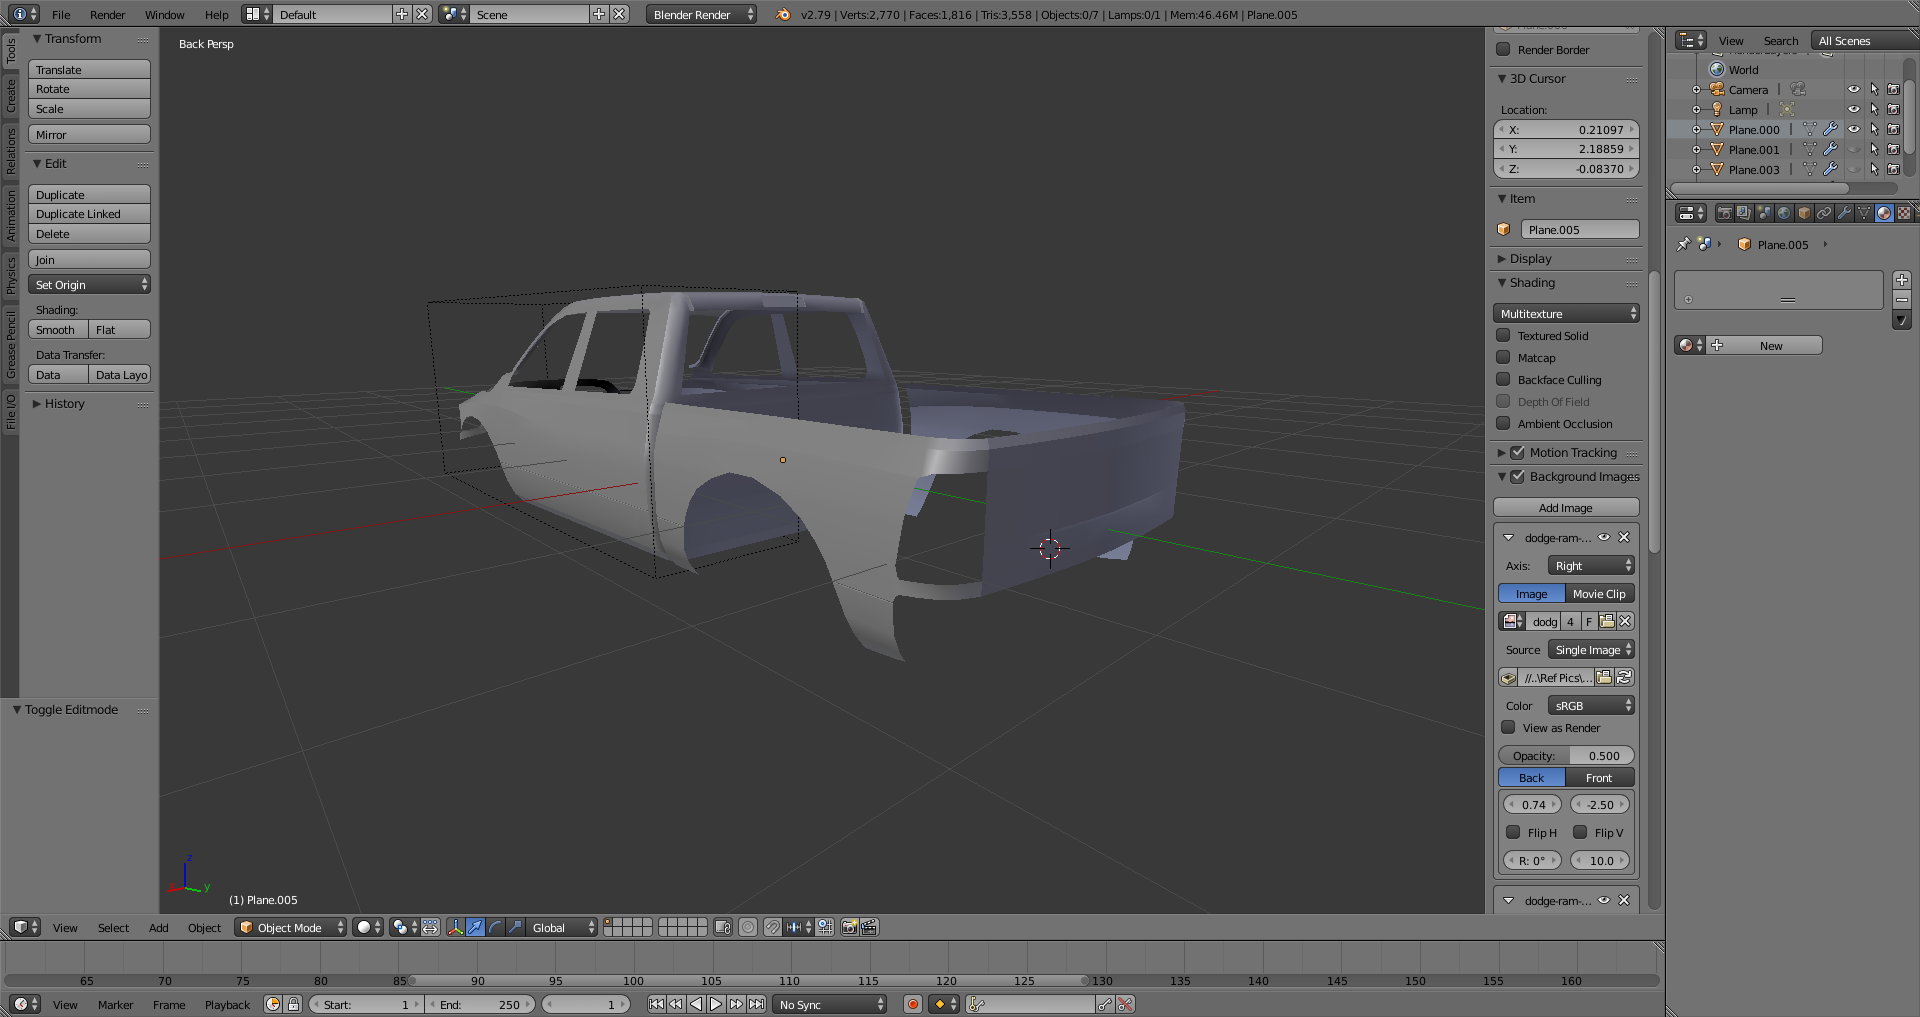Click the OpenGL render animation clapper icon
The image size is (1920, 1017).
tap(869, 927)
